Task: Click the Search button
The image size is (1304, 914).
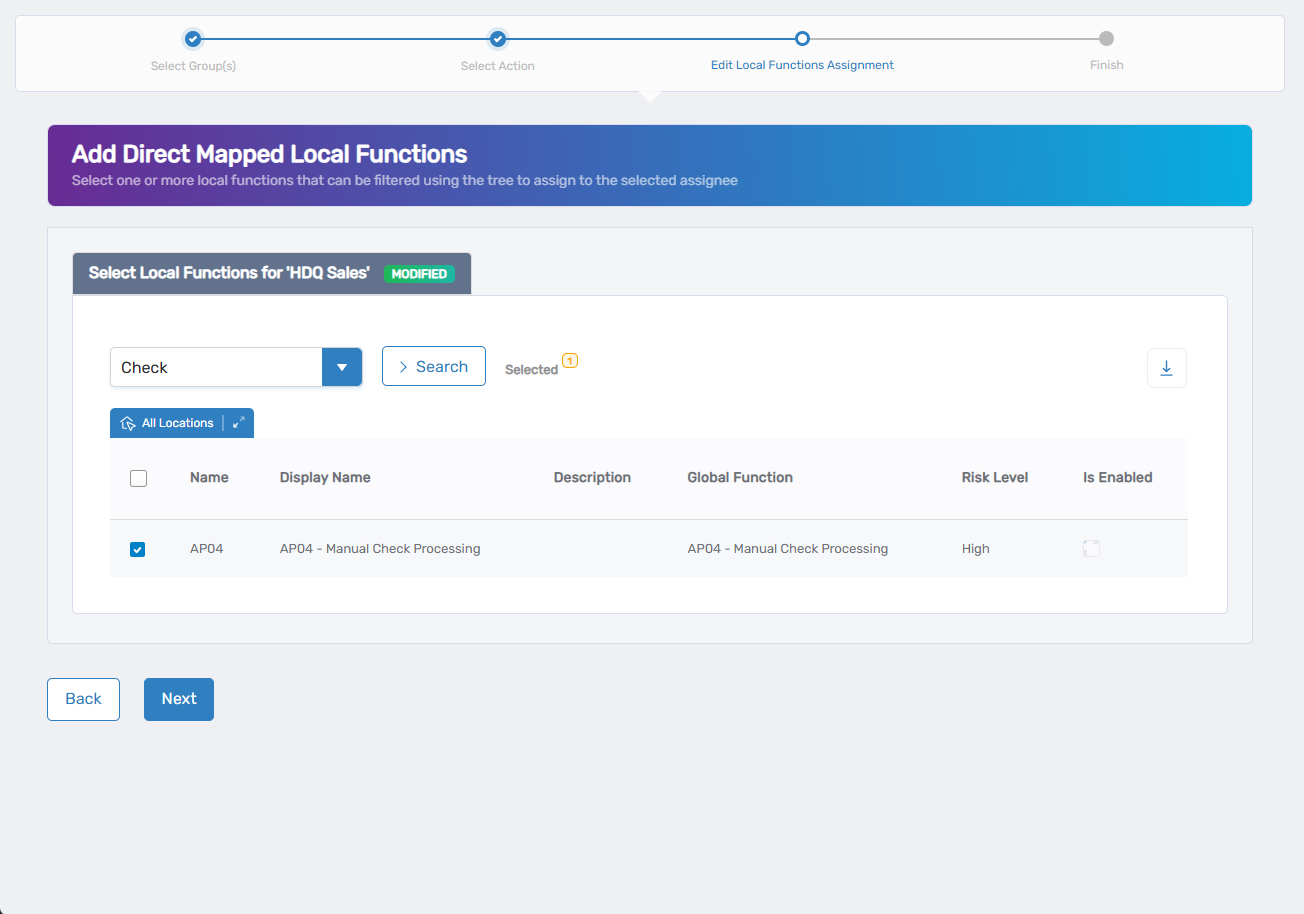Action: (x=433, y=366)
